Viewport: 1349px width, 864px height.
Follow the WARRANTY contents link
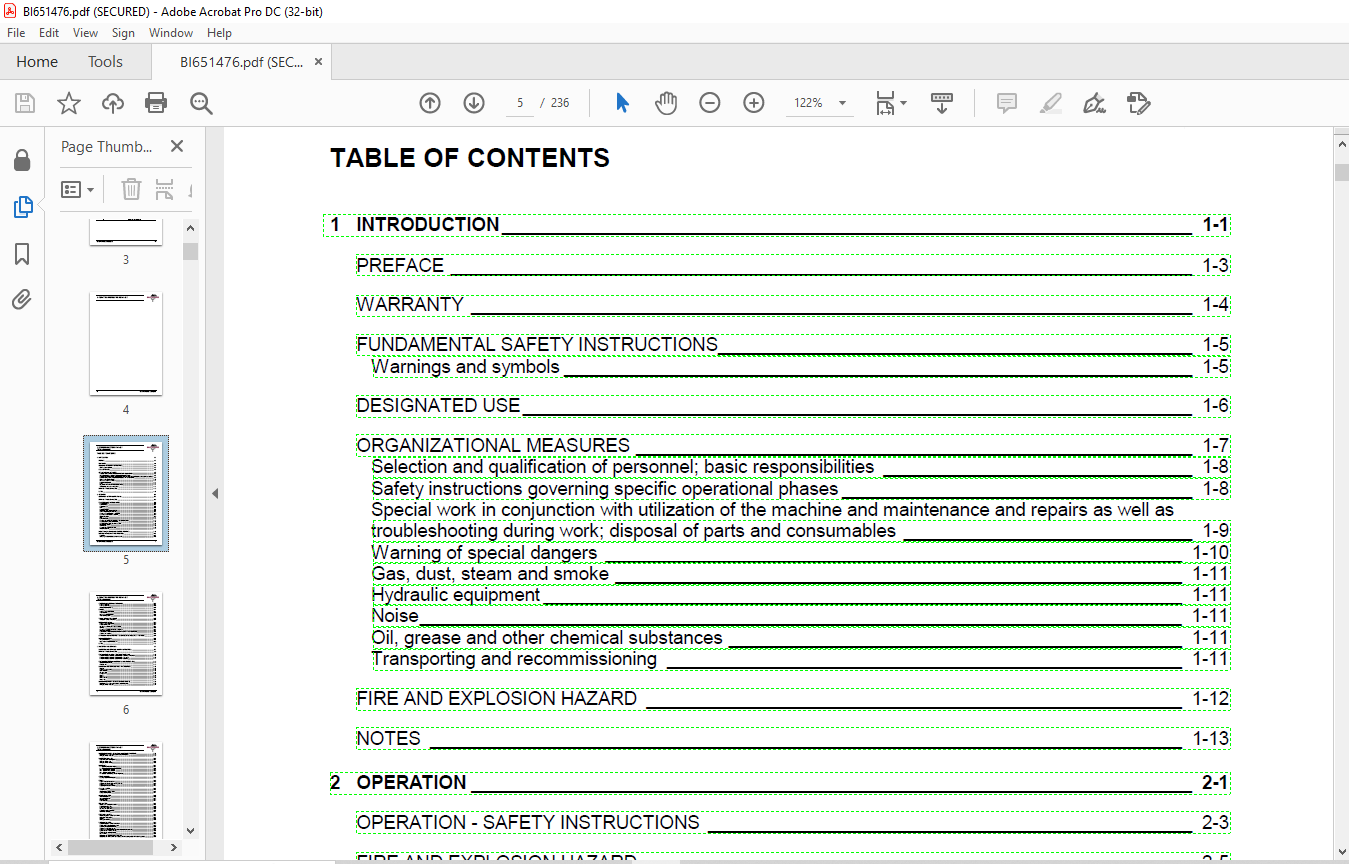(793, 305)
